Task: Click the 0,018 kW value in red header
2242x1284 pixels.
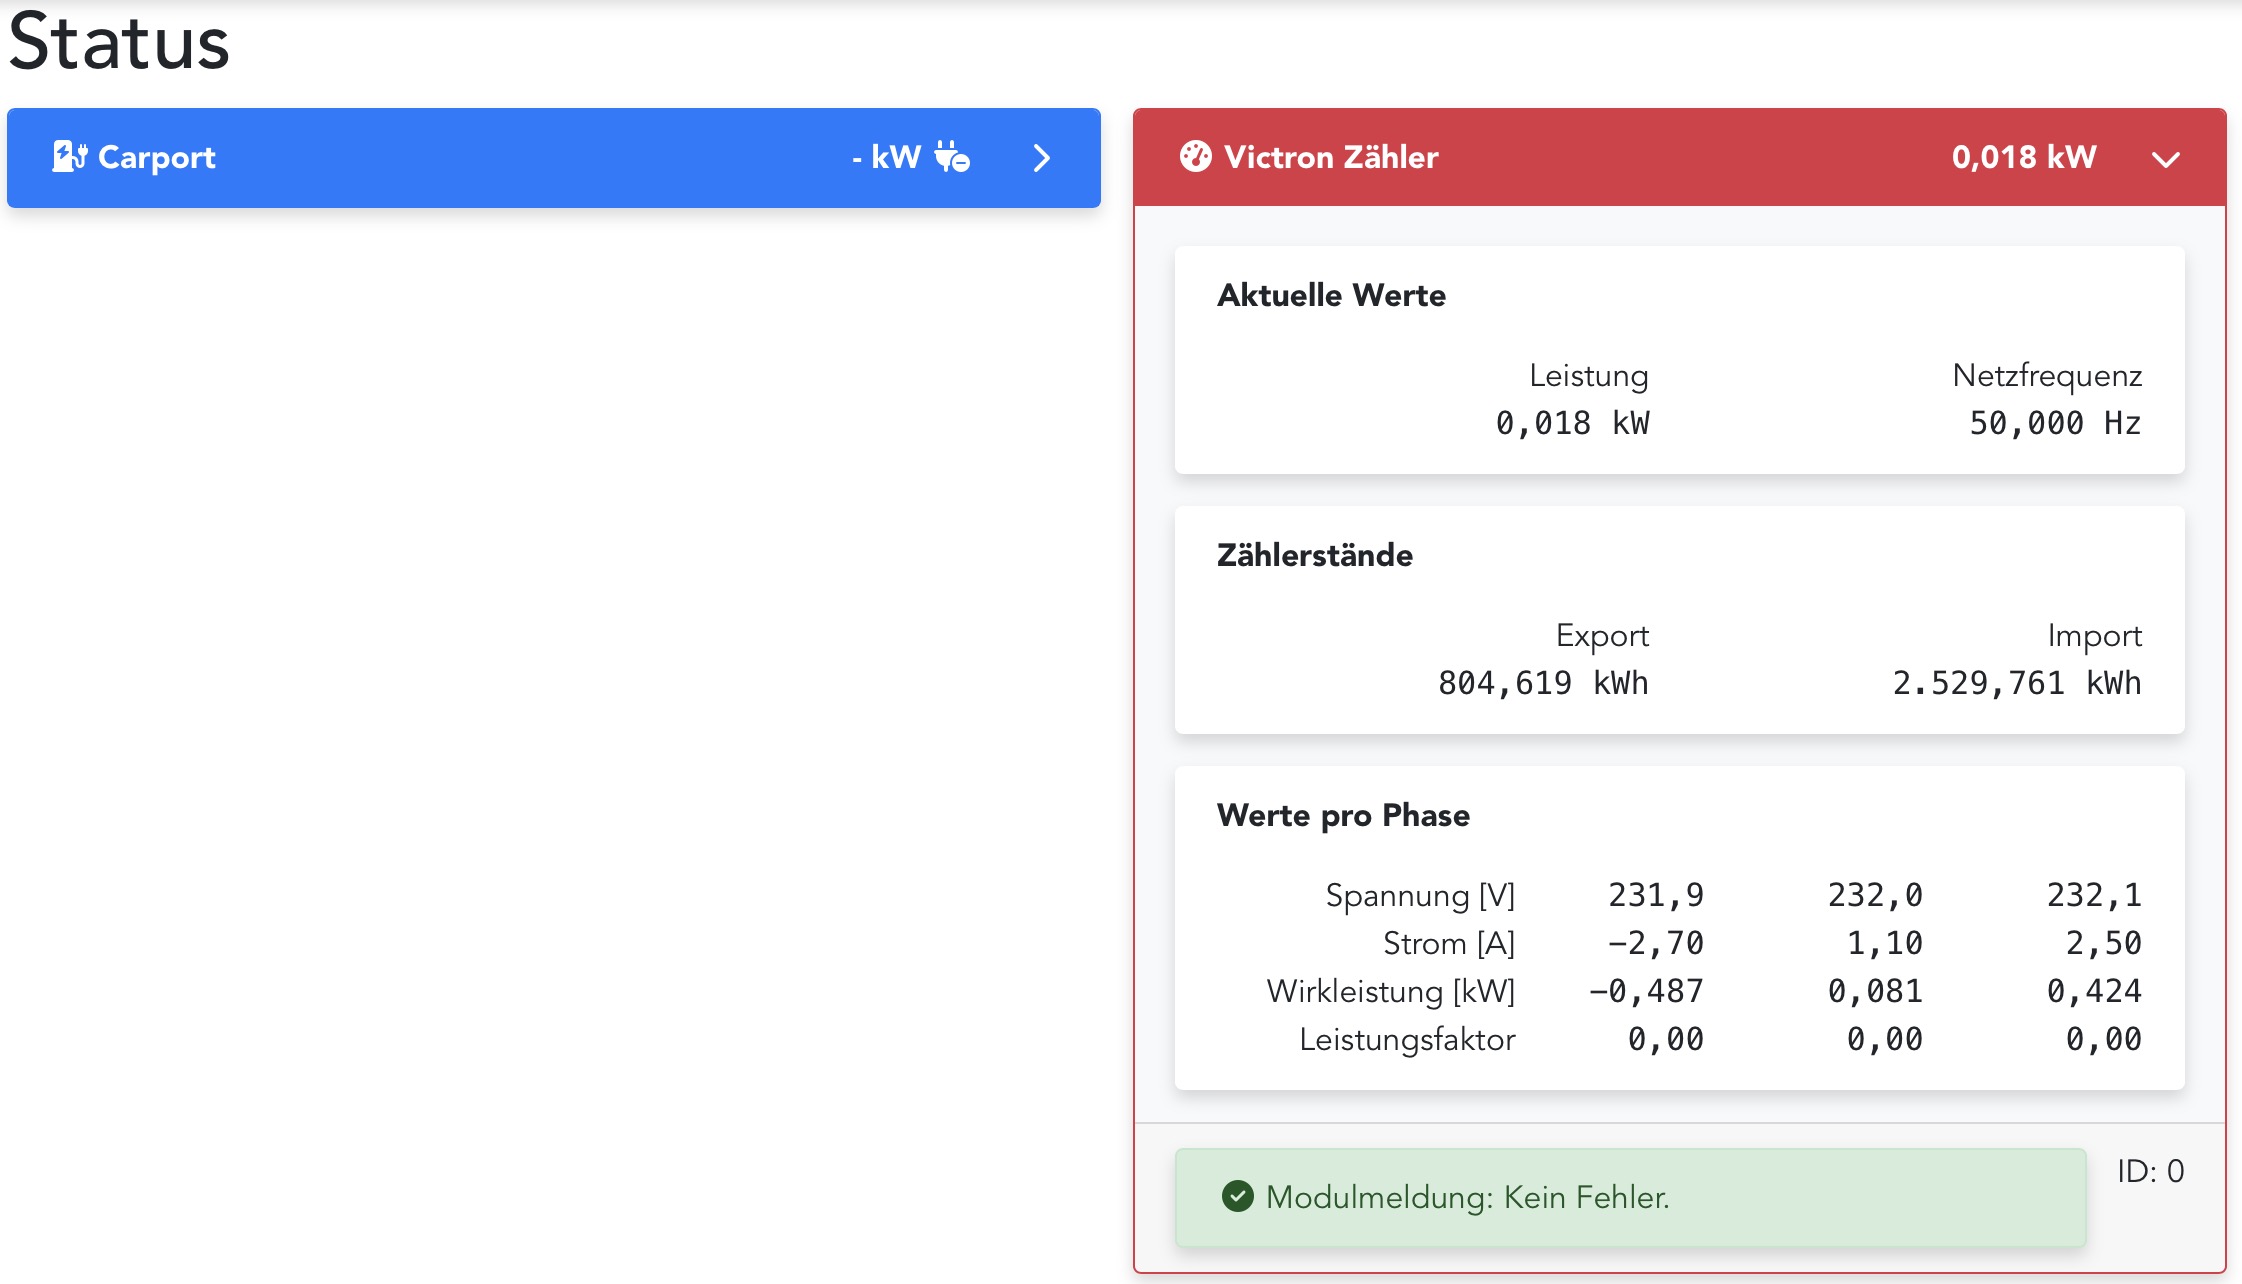Action: 2023,157
